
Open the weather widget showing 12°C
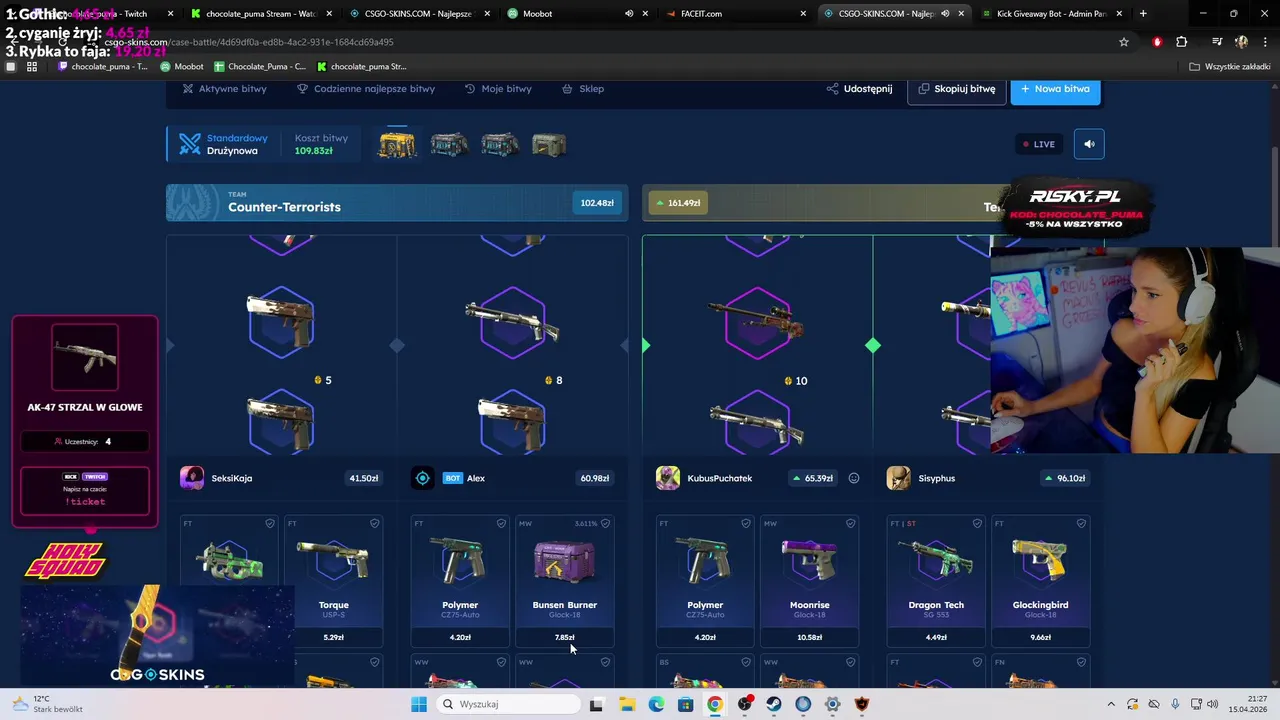coord(45,704)
